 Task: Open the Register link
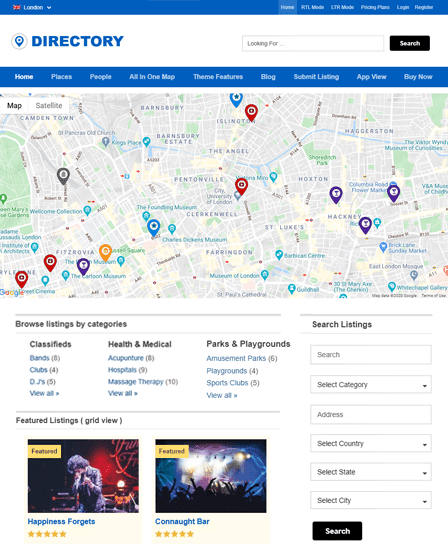pyautogui.click(x=424, y=7)
